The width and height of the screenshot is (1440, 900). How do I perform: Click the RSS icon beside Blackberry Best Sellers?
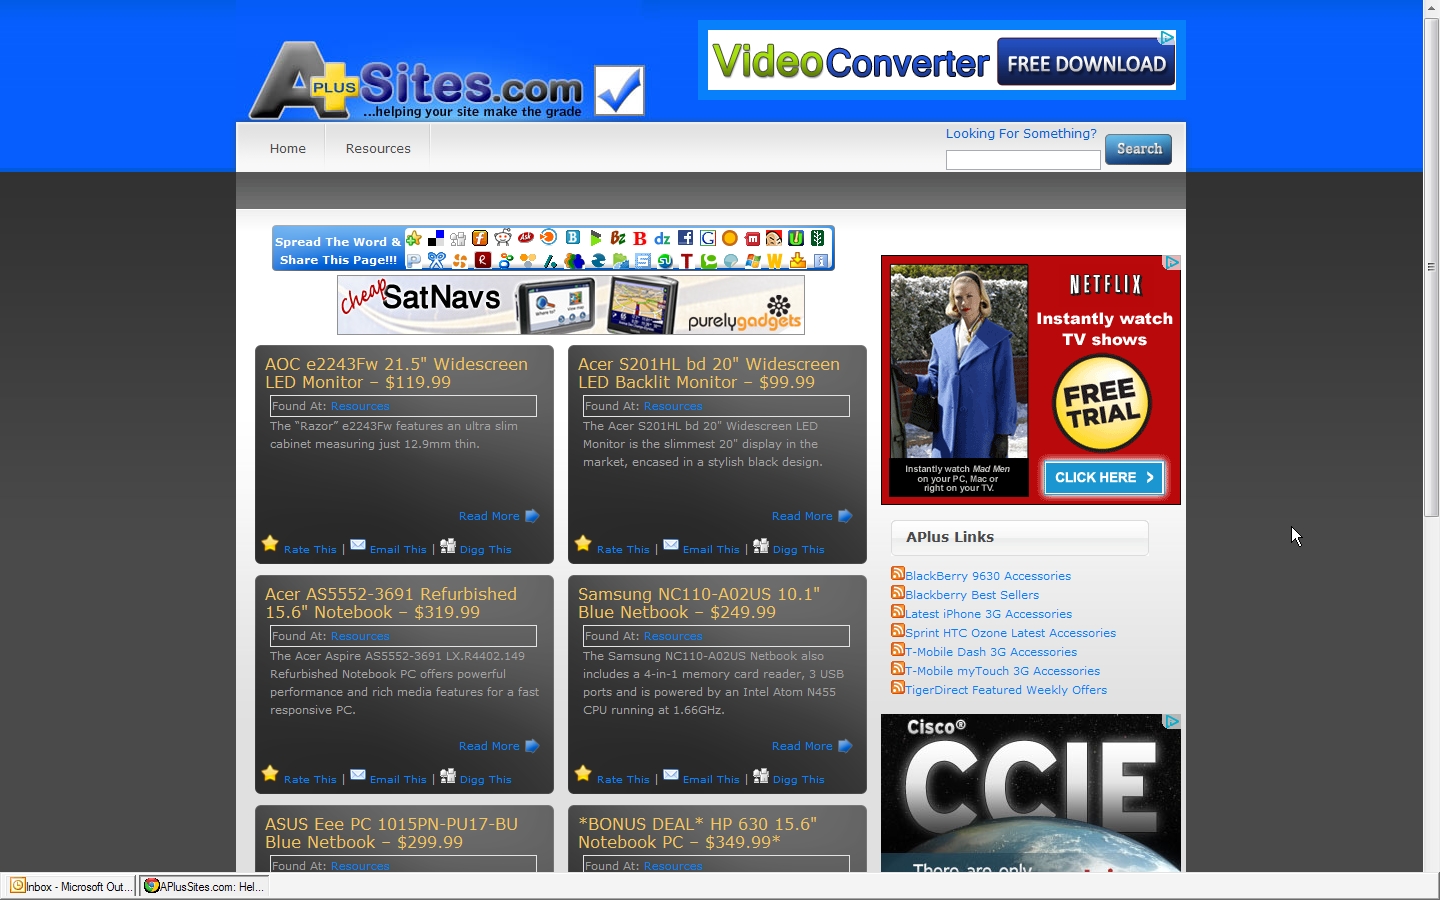[898, 593]
